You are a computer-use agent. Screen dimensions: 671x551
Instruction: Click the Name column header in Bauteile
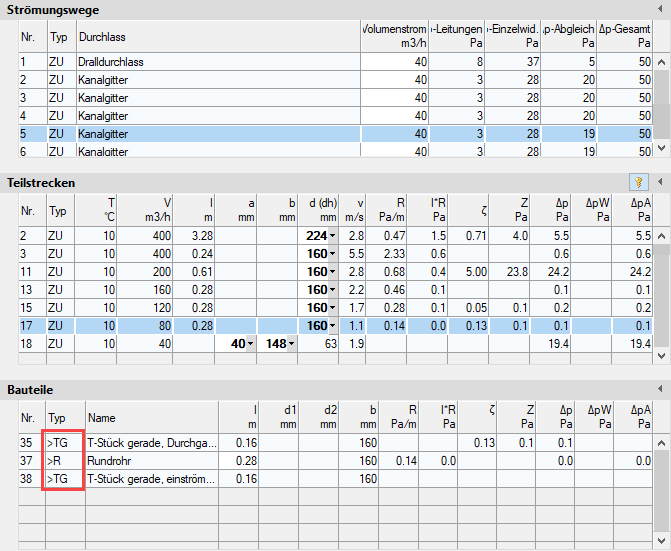[x=152, y=418]
